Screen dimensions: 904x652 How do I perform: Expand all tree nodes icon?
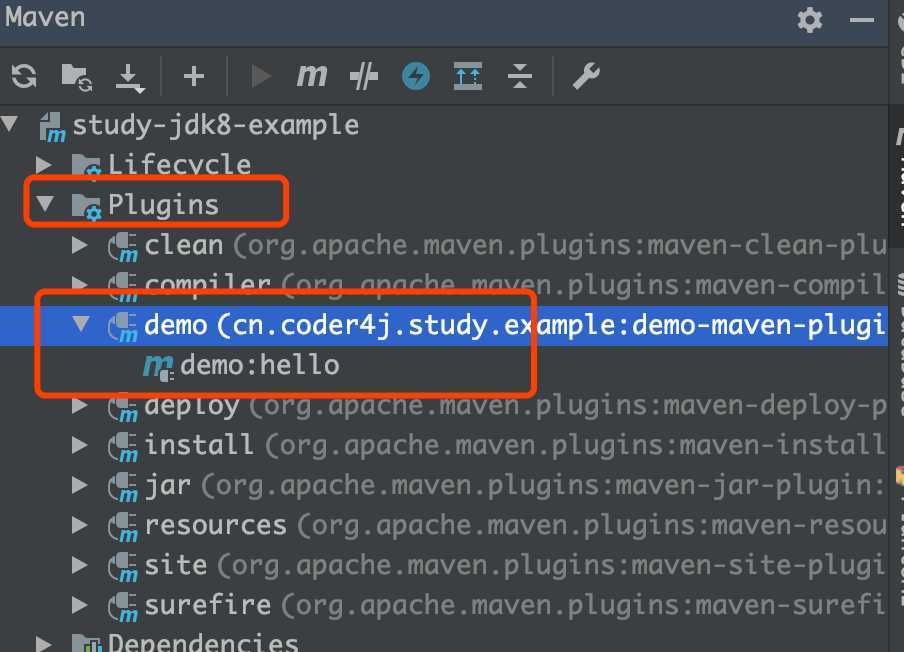[468, 76]
